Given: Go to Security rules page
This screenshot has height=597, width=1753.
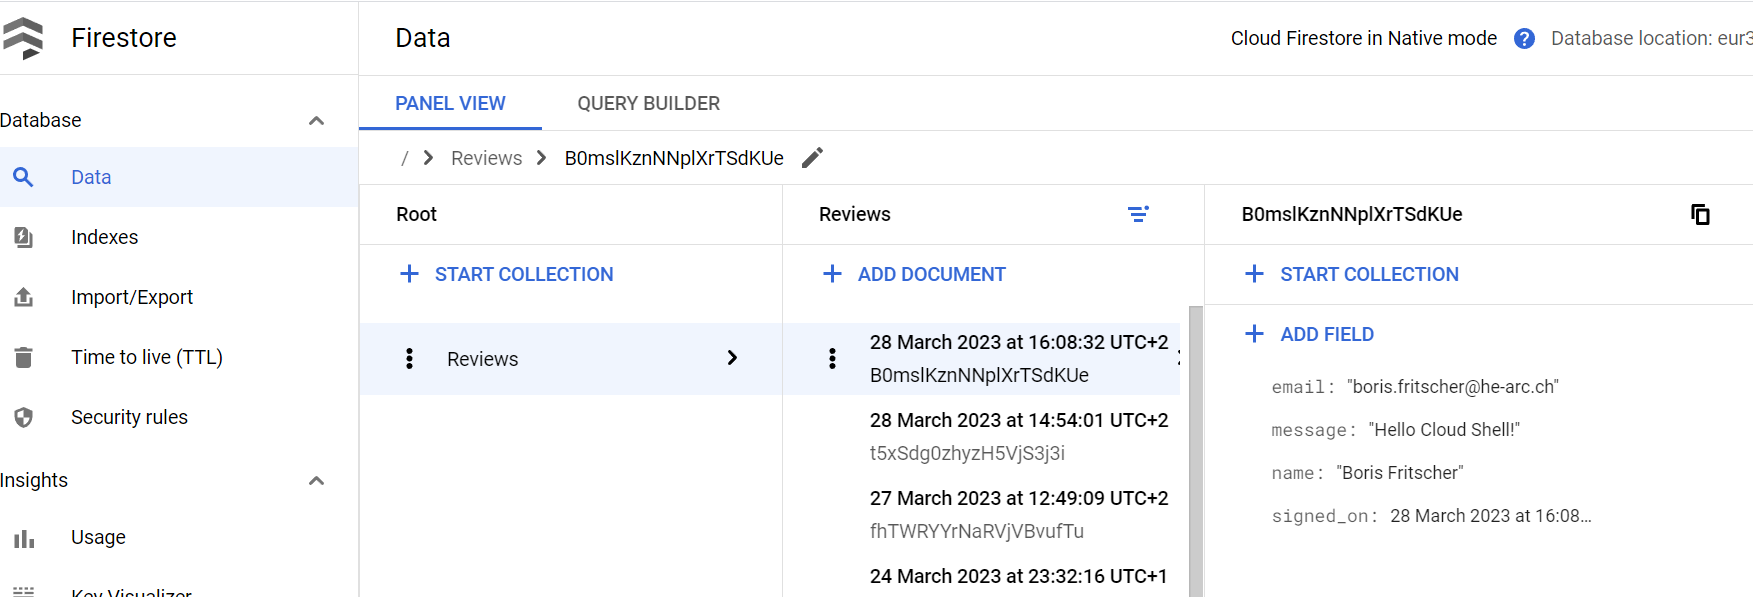Looking at the screenshot, I should [x=129, y=417].
